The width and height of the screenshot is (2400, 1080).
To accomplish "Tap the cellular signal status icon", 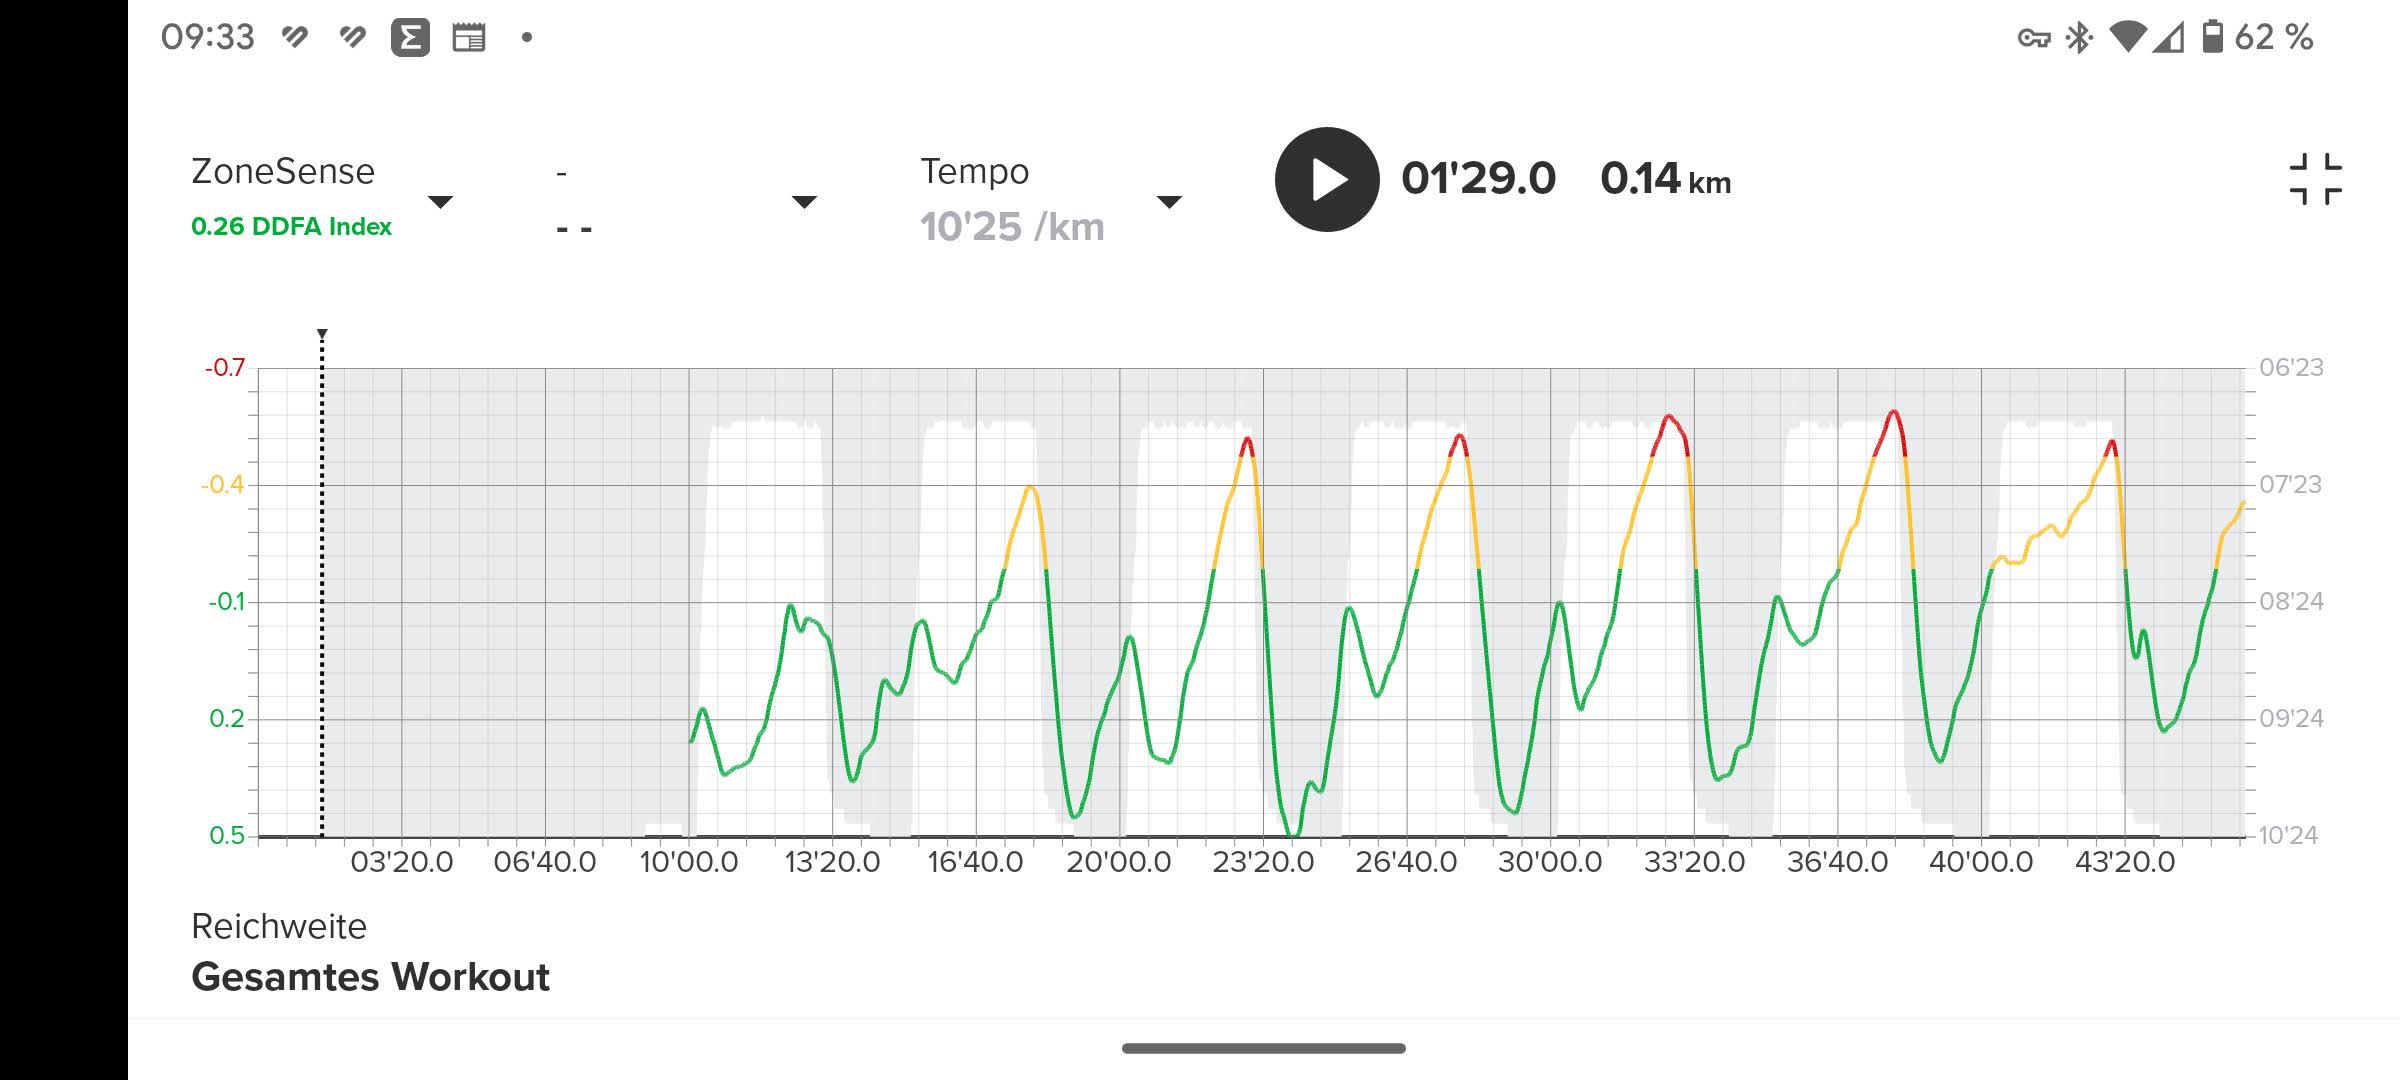I will [x=2168, y=38].
